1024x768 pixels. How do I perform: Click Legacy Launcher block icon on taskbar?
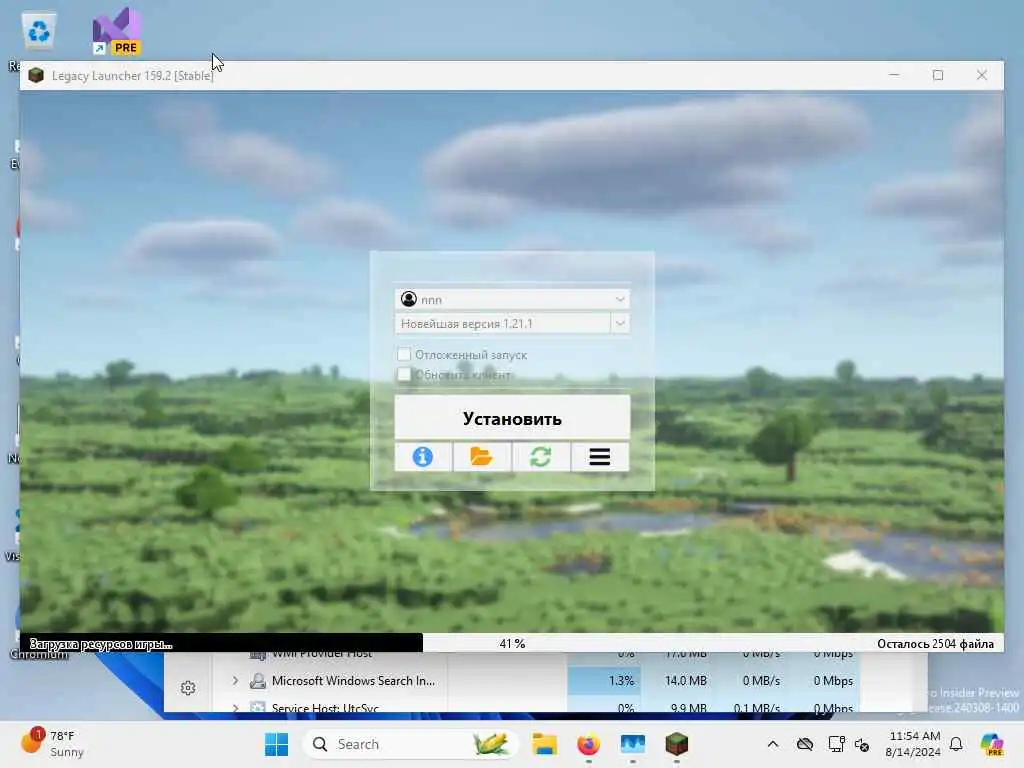click(677, 744)
